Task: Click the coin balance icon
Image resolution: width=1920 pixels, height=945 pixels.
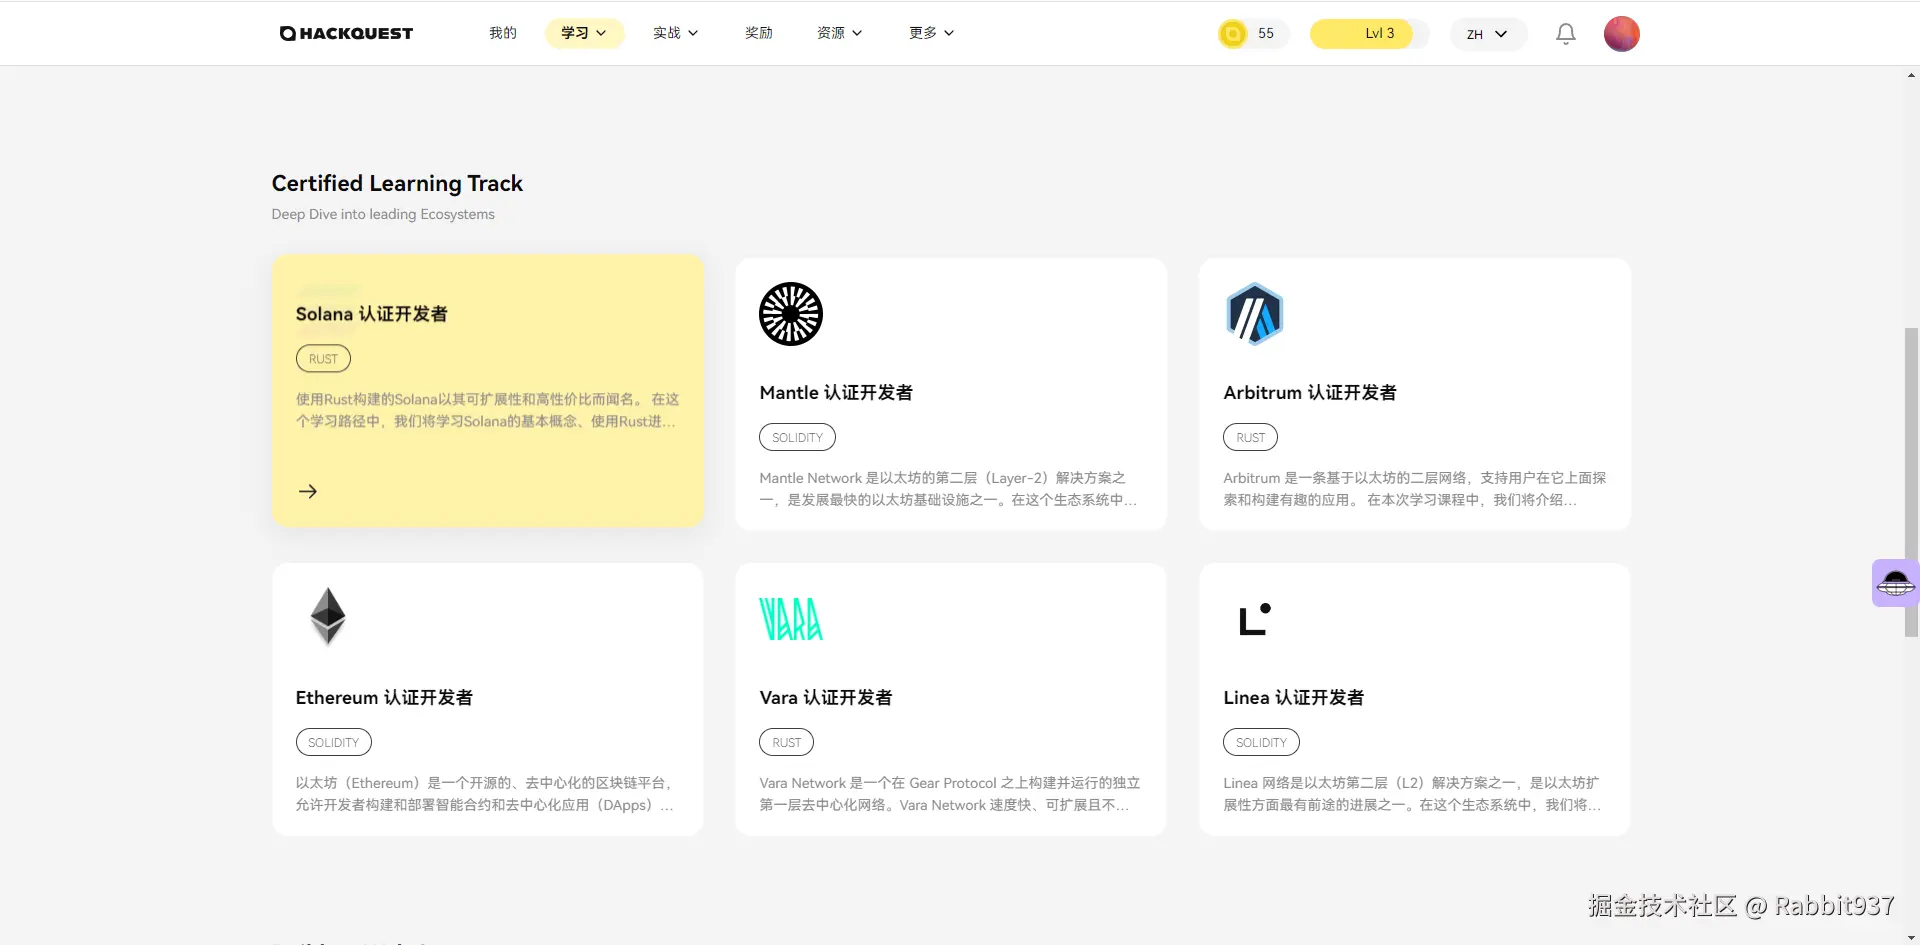Action: [x=1231, y=33]
